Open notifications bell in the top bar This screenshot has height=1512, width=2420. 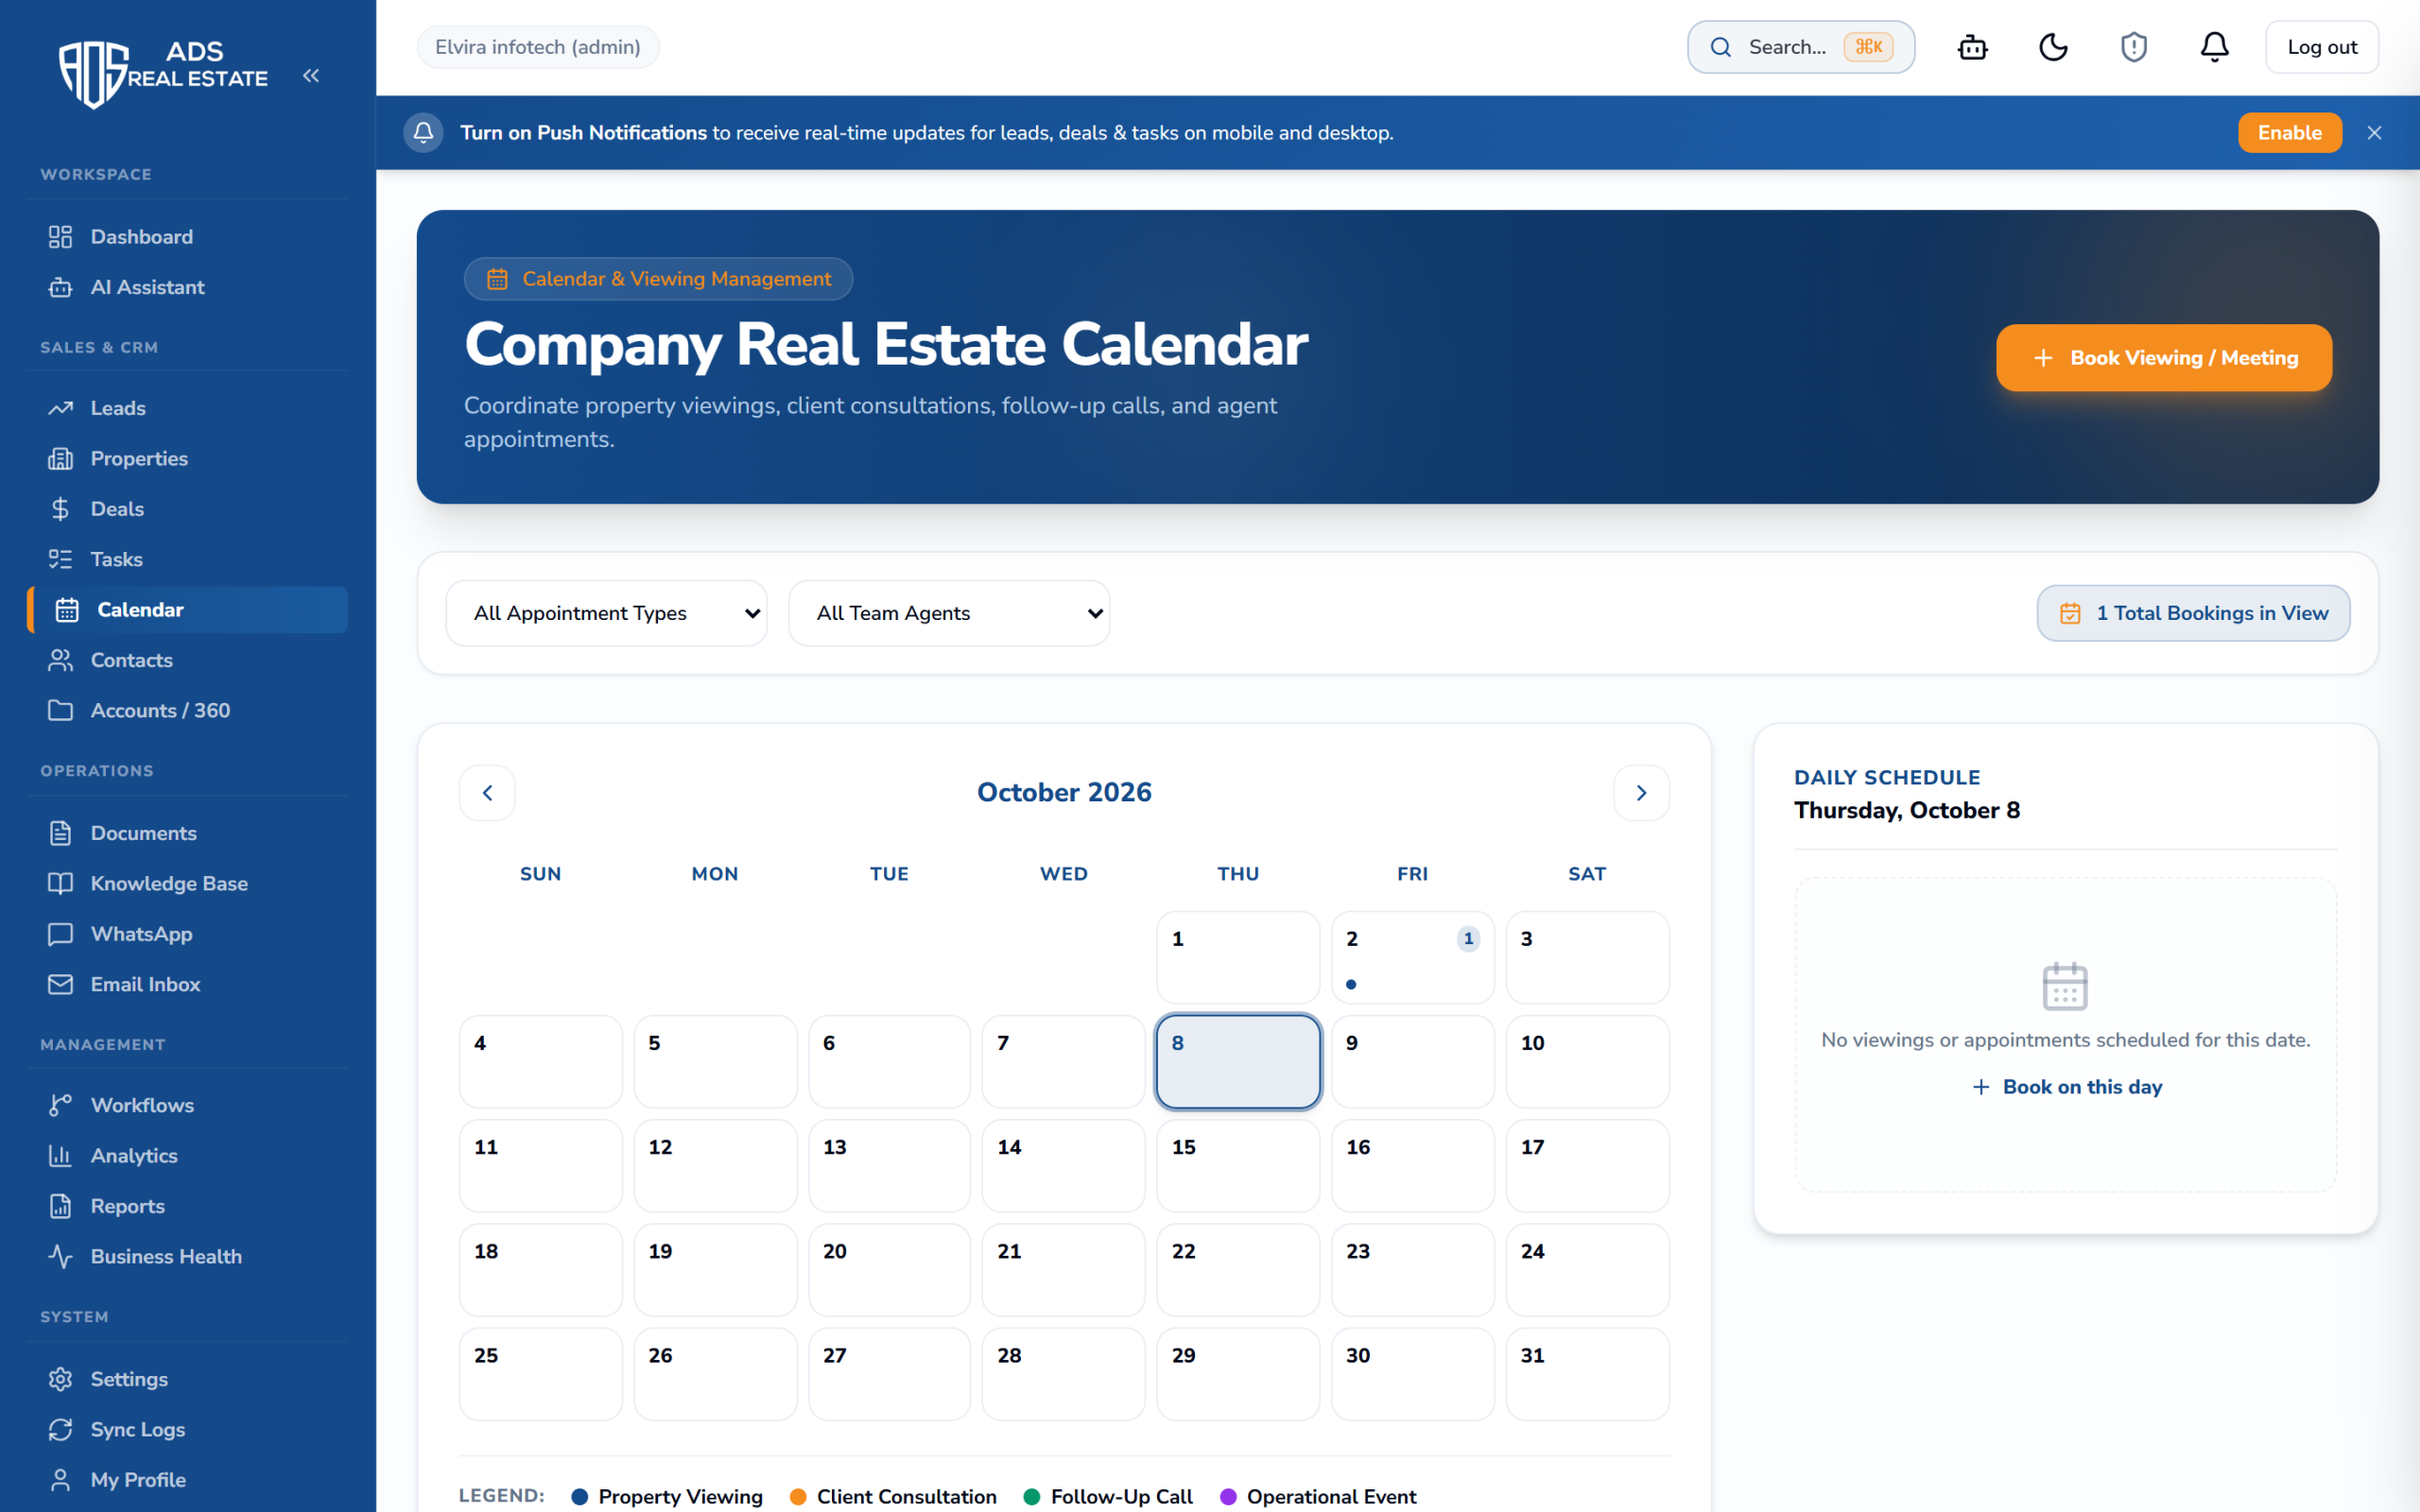point(2214,47)
